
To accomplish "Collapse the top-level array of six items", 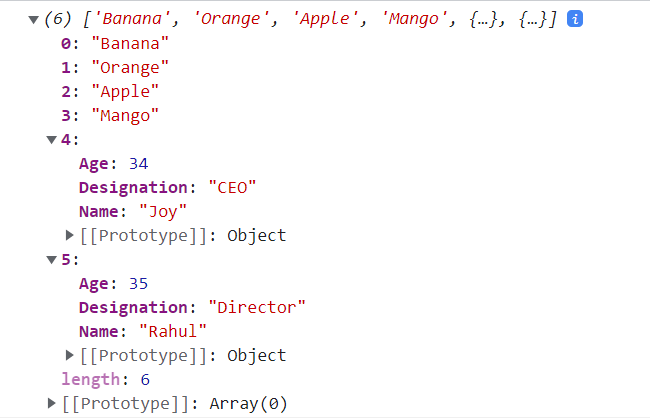I will click(x=34, y=19).
